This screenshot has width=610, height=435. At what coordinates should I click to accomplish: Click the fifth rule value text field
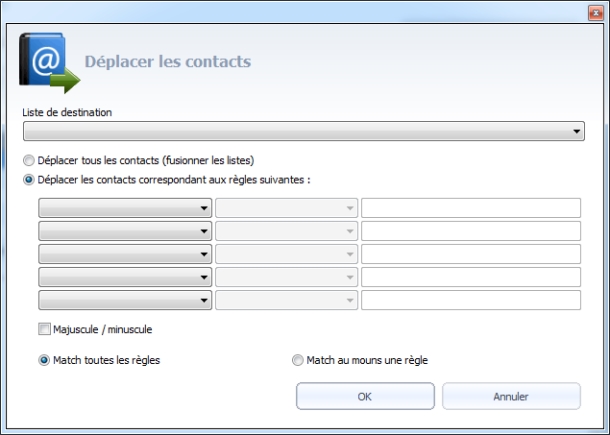pos(470,300)
